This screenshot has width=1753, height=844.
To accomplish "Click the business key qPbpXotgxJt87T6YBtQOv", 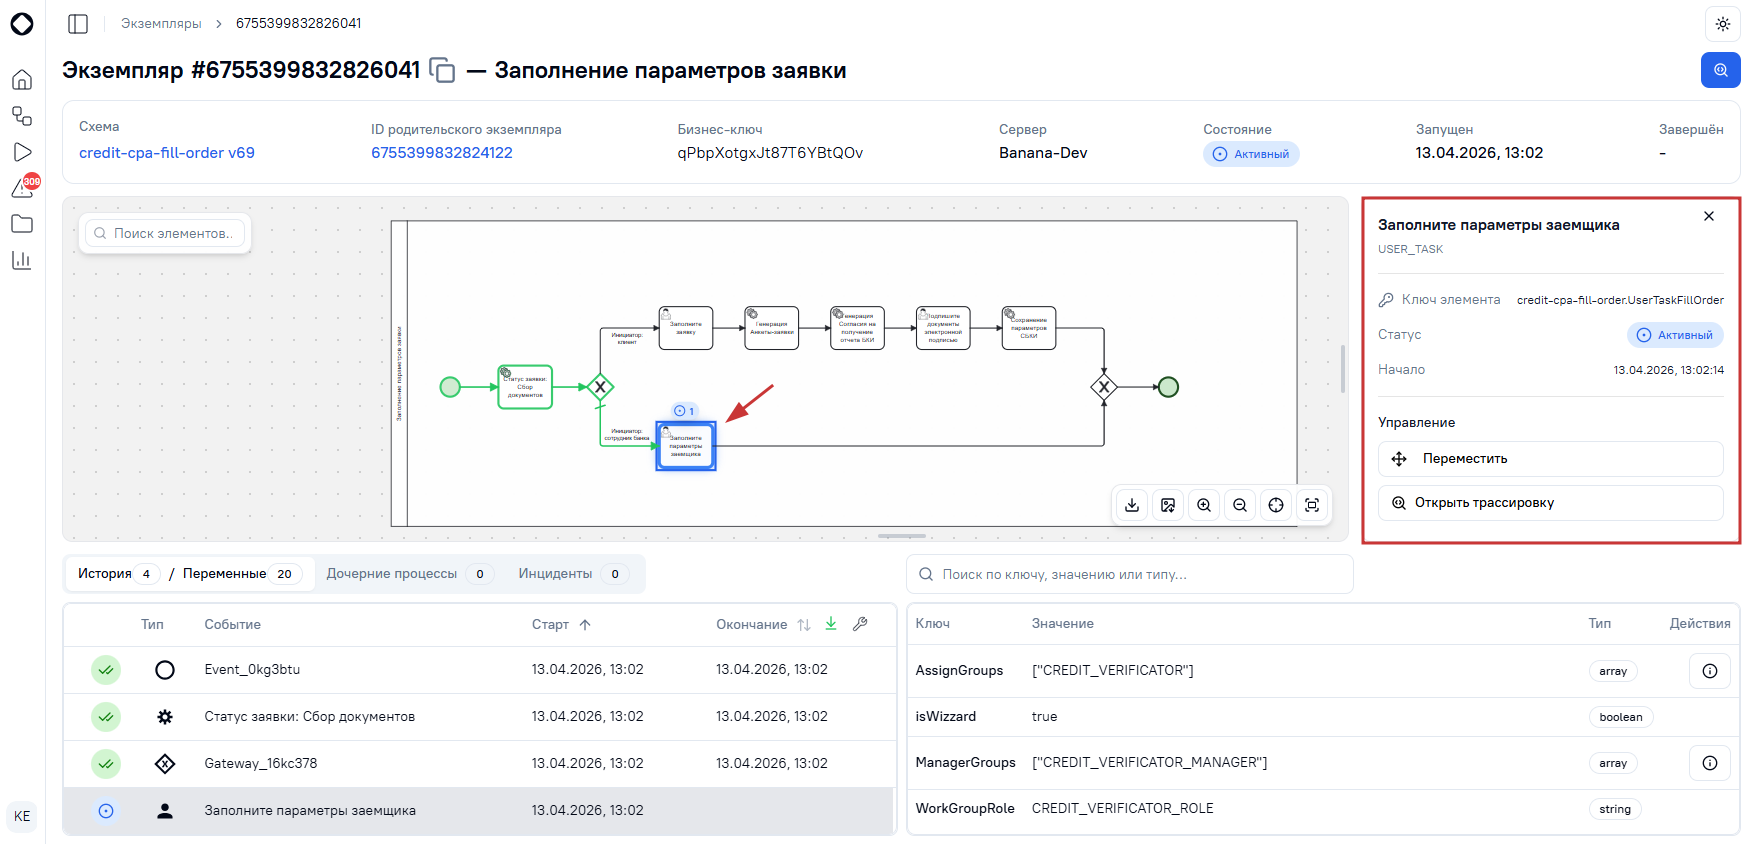I will (x=770, y=153).
